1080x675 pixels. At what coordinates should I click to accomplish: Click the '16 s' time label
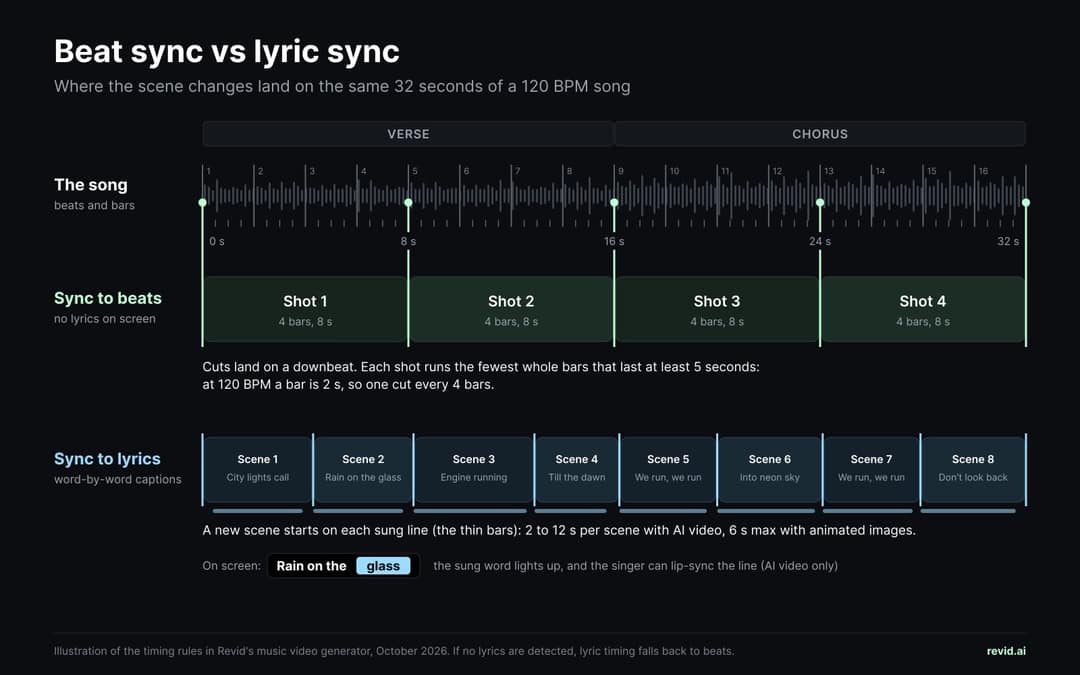[x=614, y=241]
